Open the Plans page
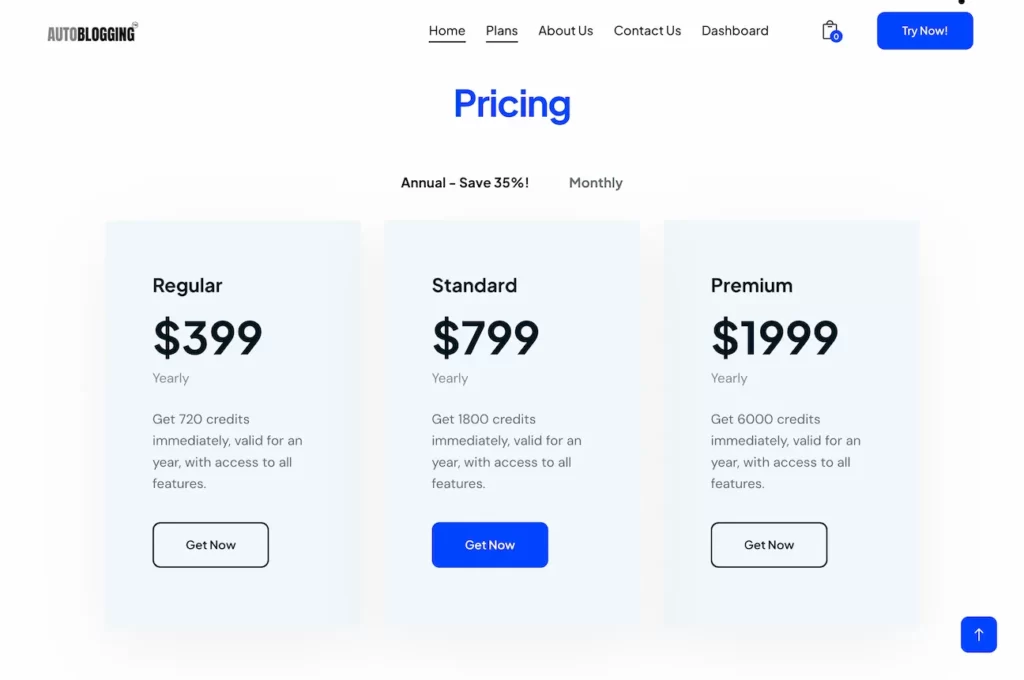Viewport: 1024px width, 680px height. coord(501,30)
